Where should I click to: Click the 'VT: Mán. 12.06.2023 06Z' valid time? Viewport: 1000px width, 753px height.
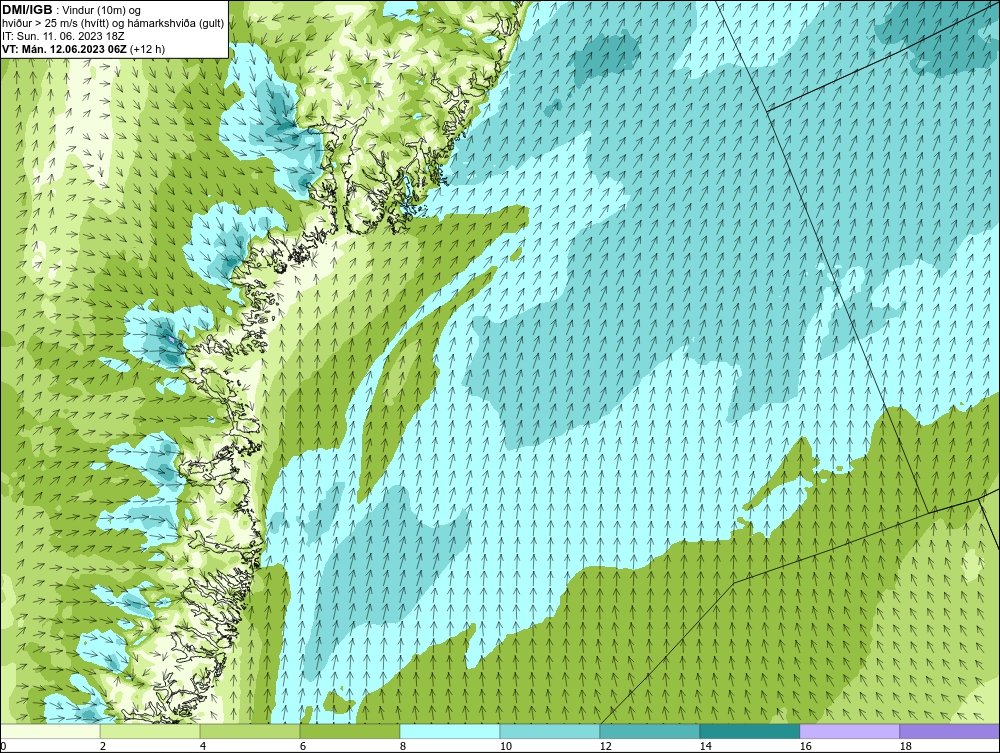click(64, 48)
